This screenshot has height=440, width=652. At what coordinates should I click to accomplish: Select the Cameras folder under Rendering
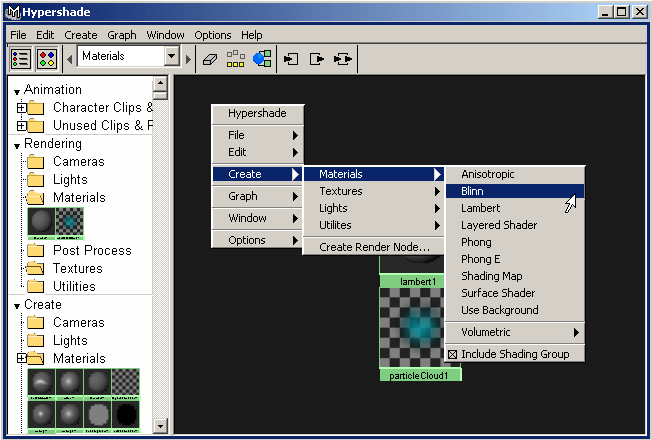pos(66,161)
